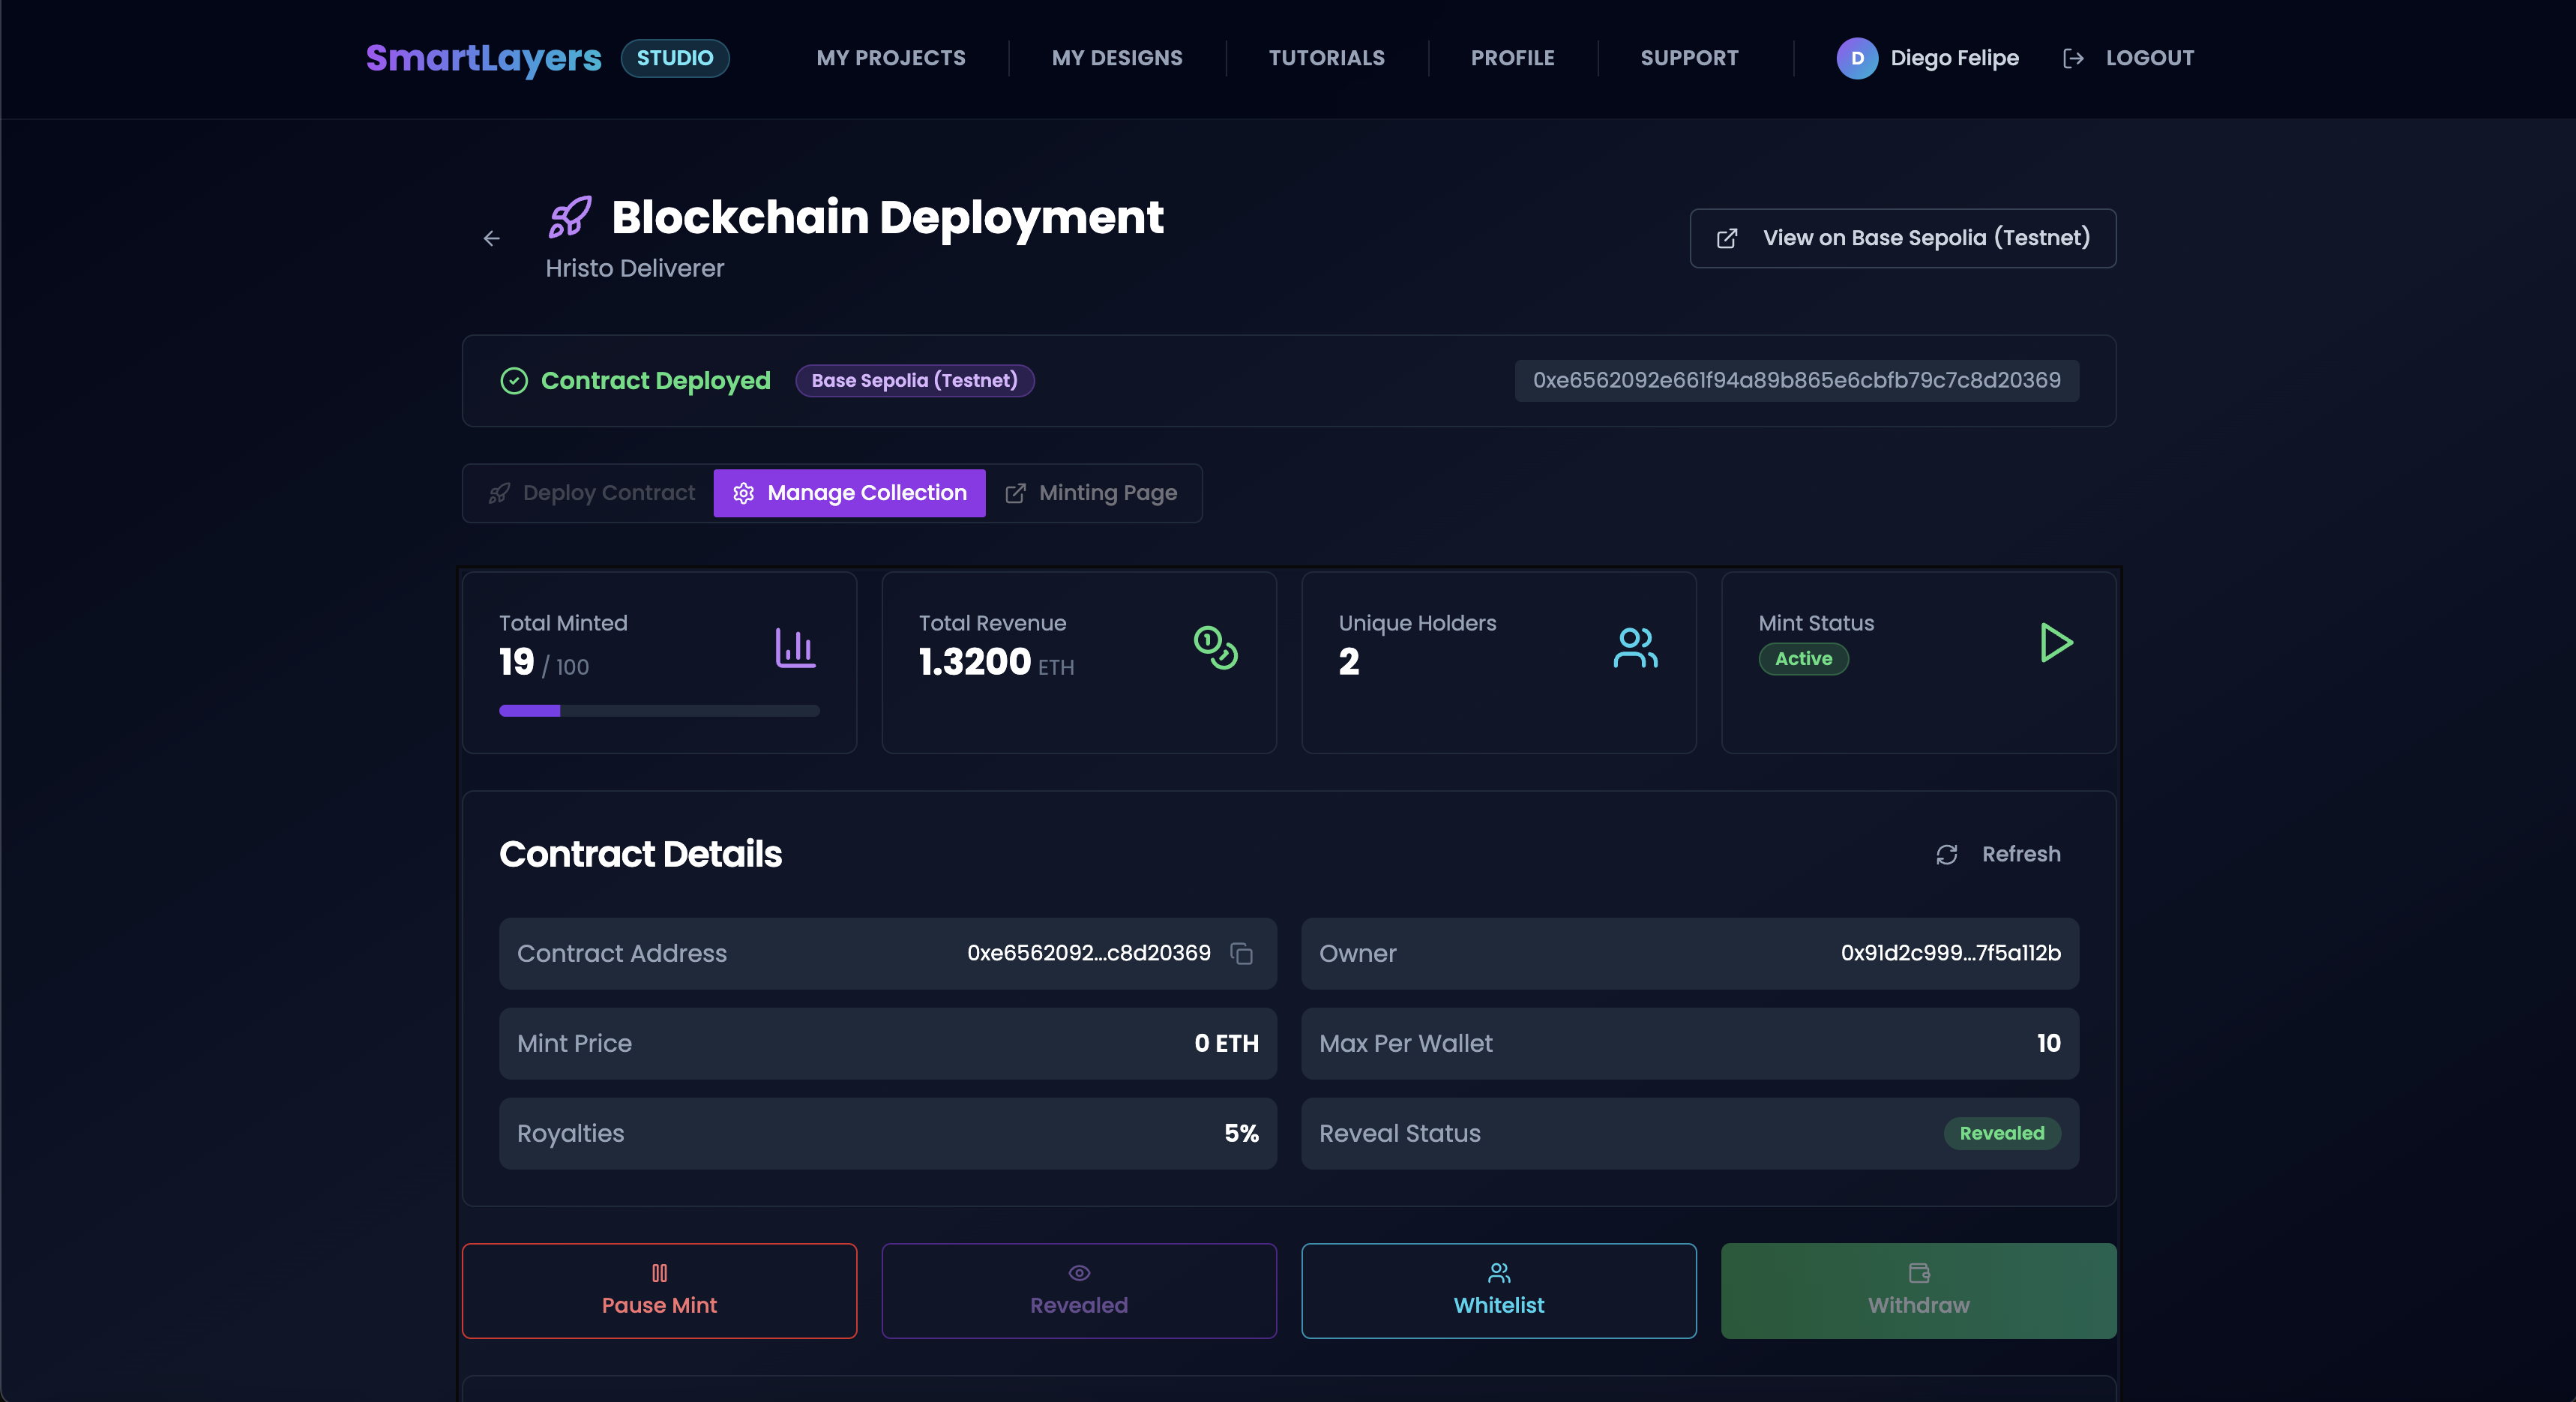Copy the contract address in Contract Details
This screenshot has height=1402, width=2576.
1242,954
